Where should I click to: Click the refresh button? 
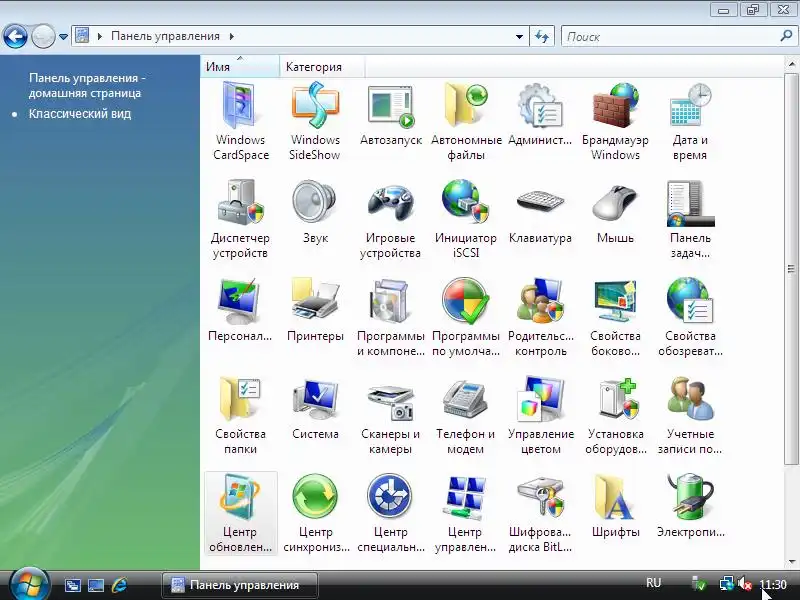(x=542, y=37)
